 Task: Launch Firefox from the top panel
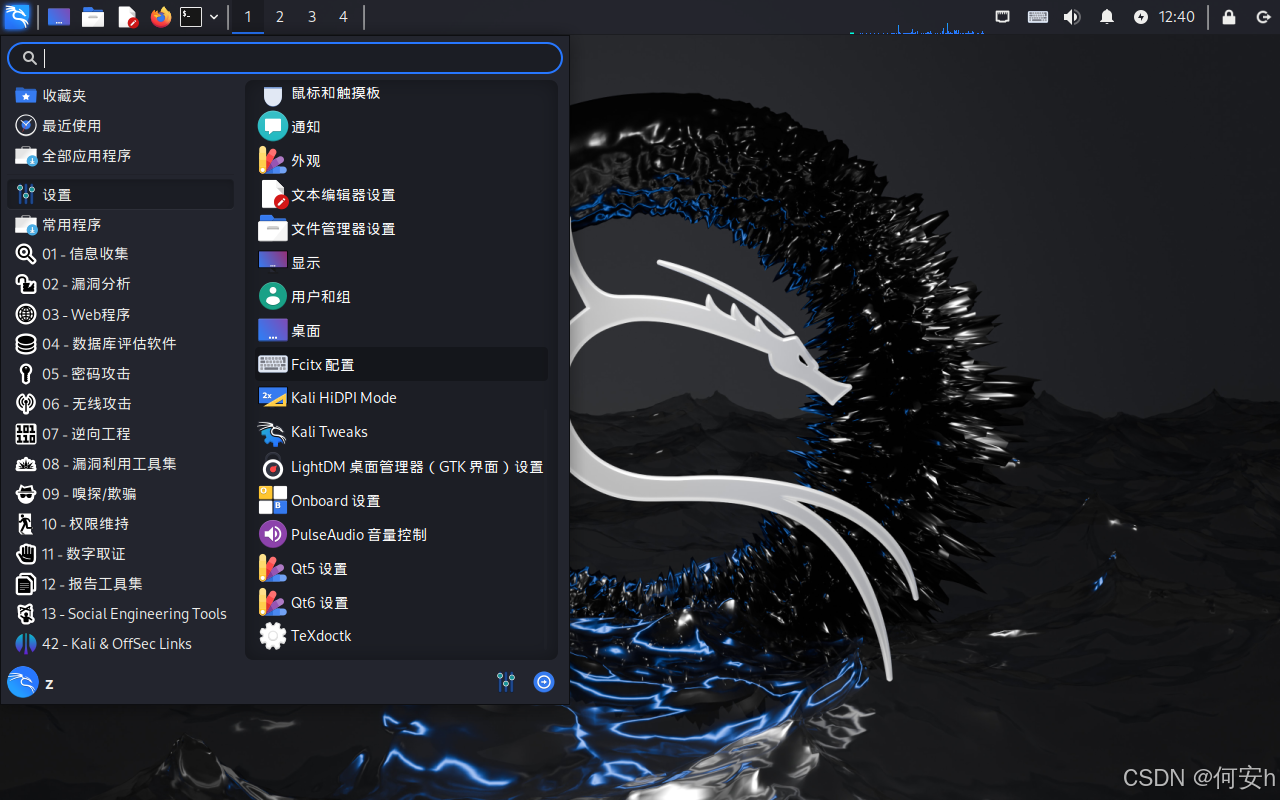click(160, 17)
